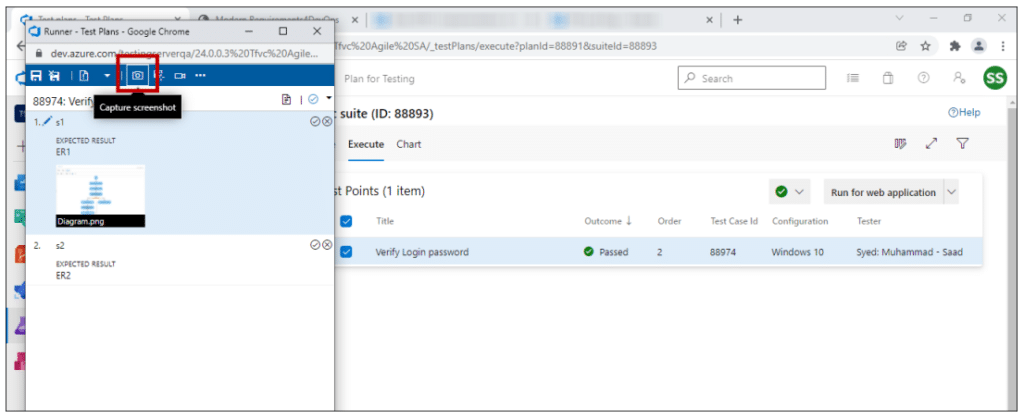The width and height of the screenshot is (1024, 418).
Task: Click the Passed outcome cell
Action: [x=606, y=251]
